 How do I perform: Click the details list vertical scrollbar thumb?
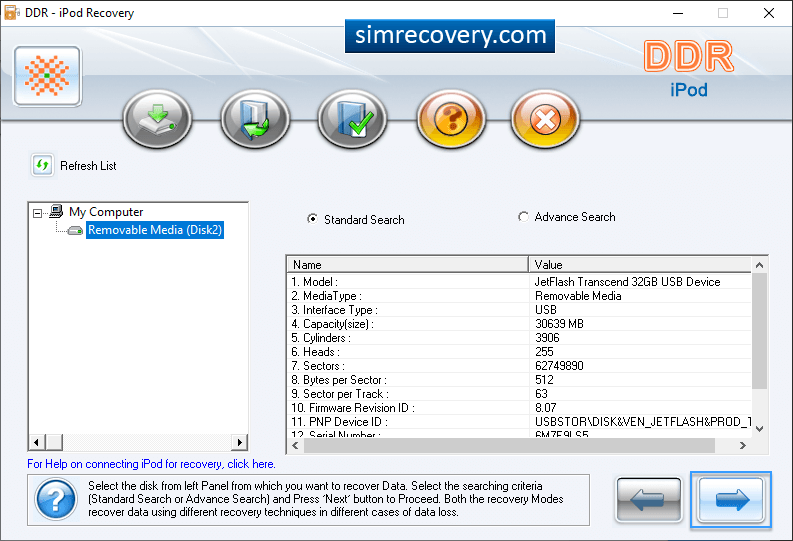coord(759,331)
